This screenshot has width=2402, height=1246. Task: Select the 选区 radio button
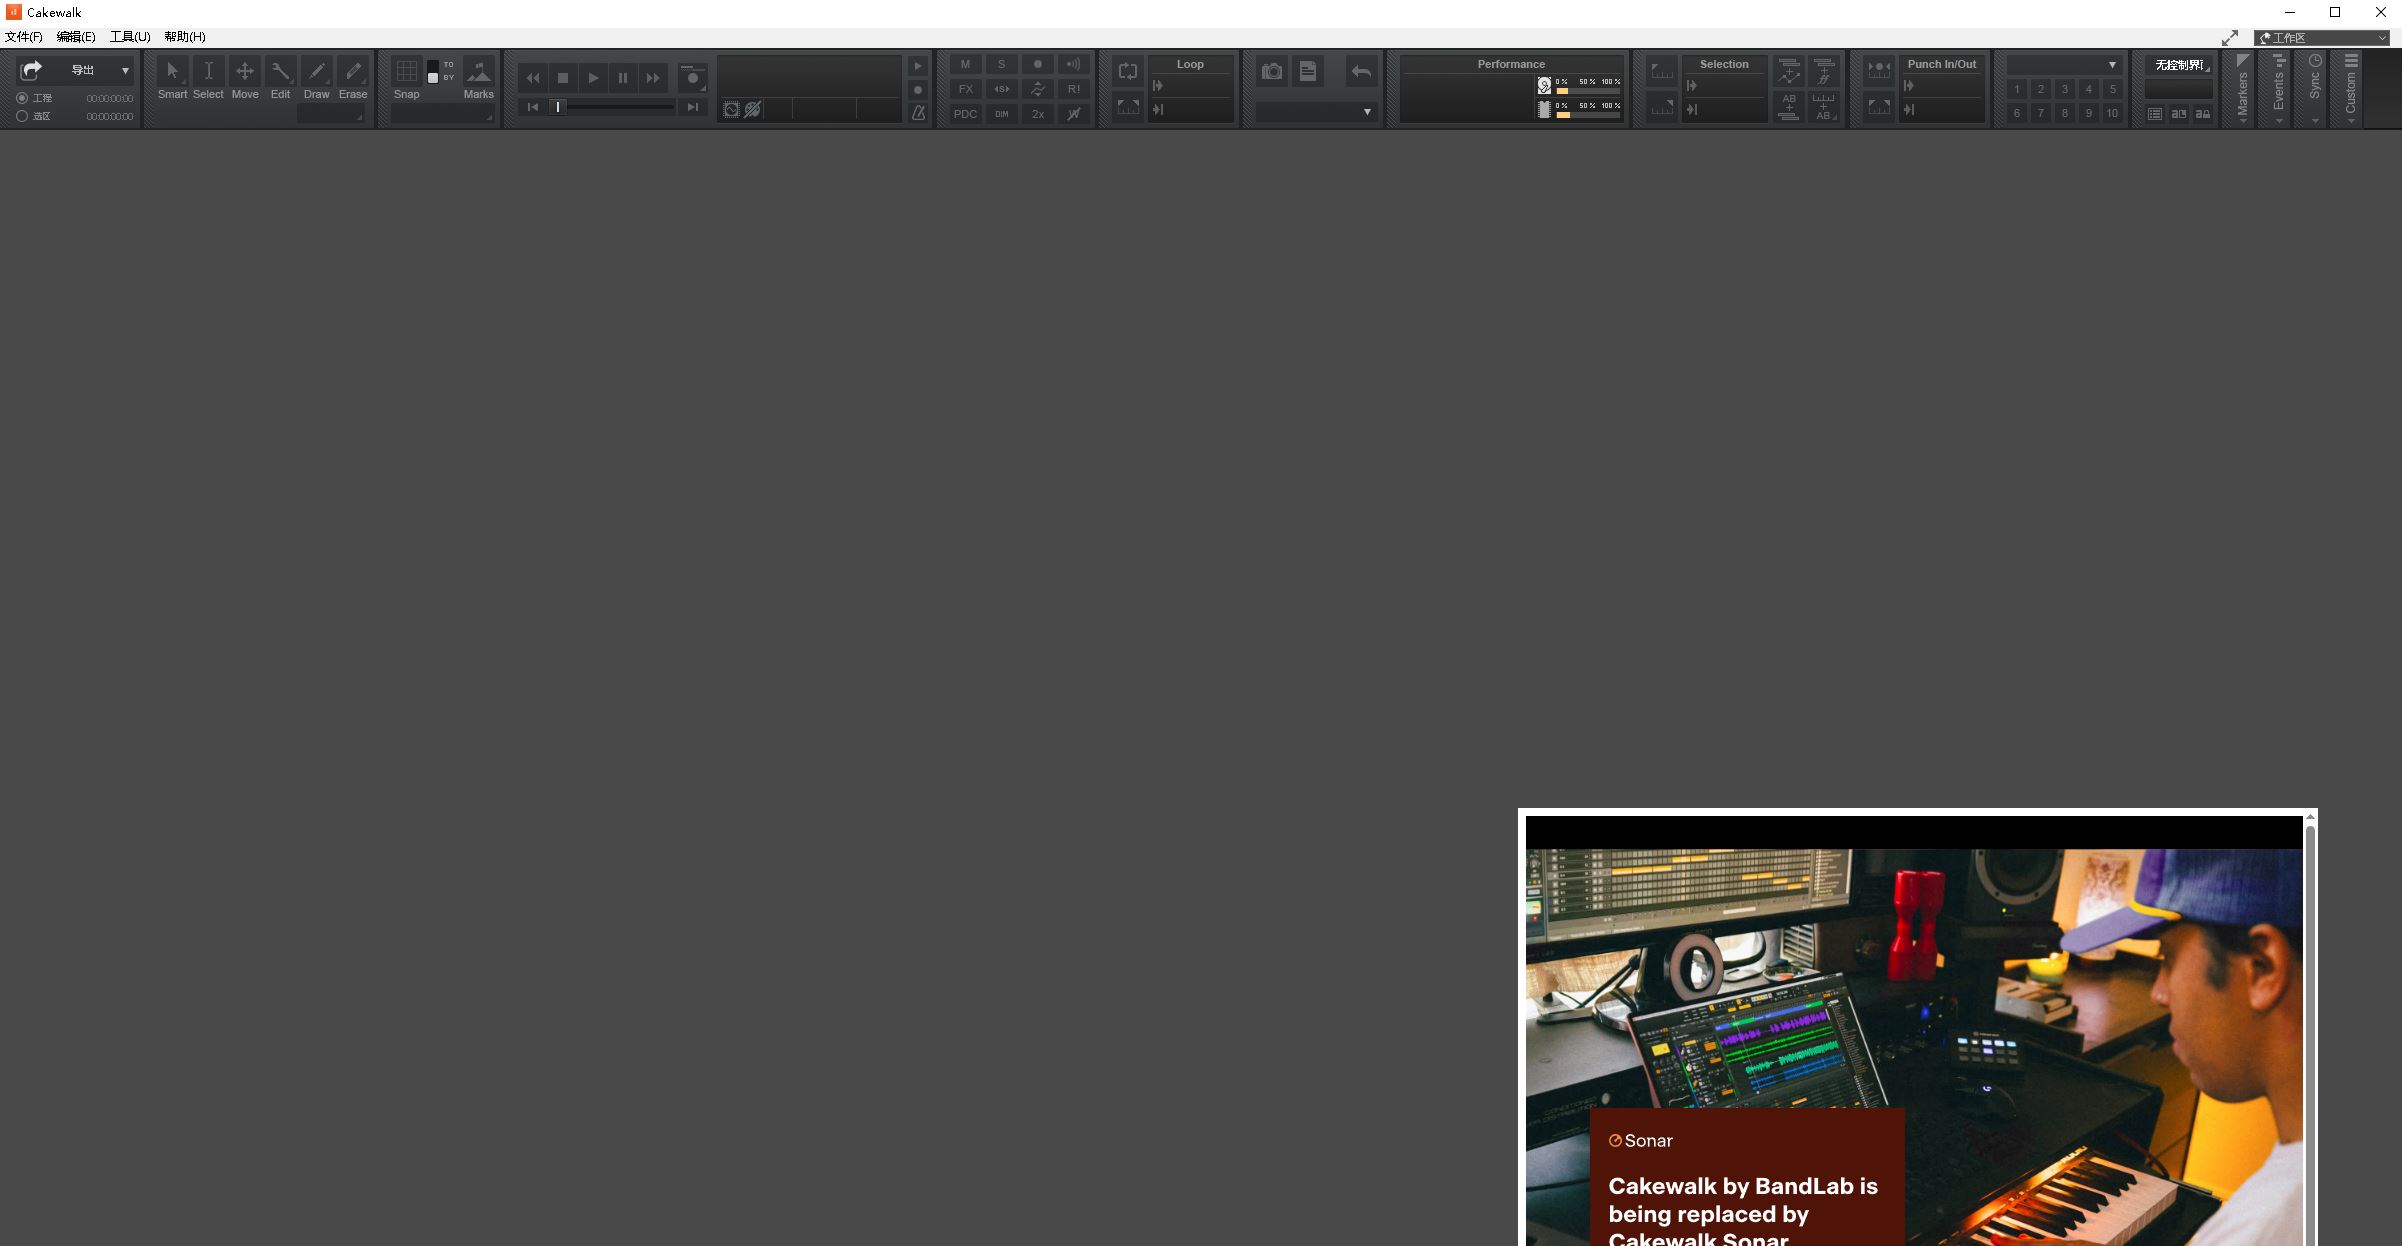pyautogui.click(x=22, y=116)
